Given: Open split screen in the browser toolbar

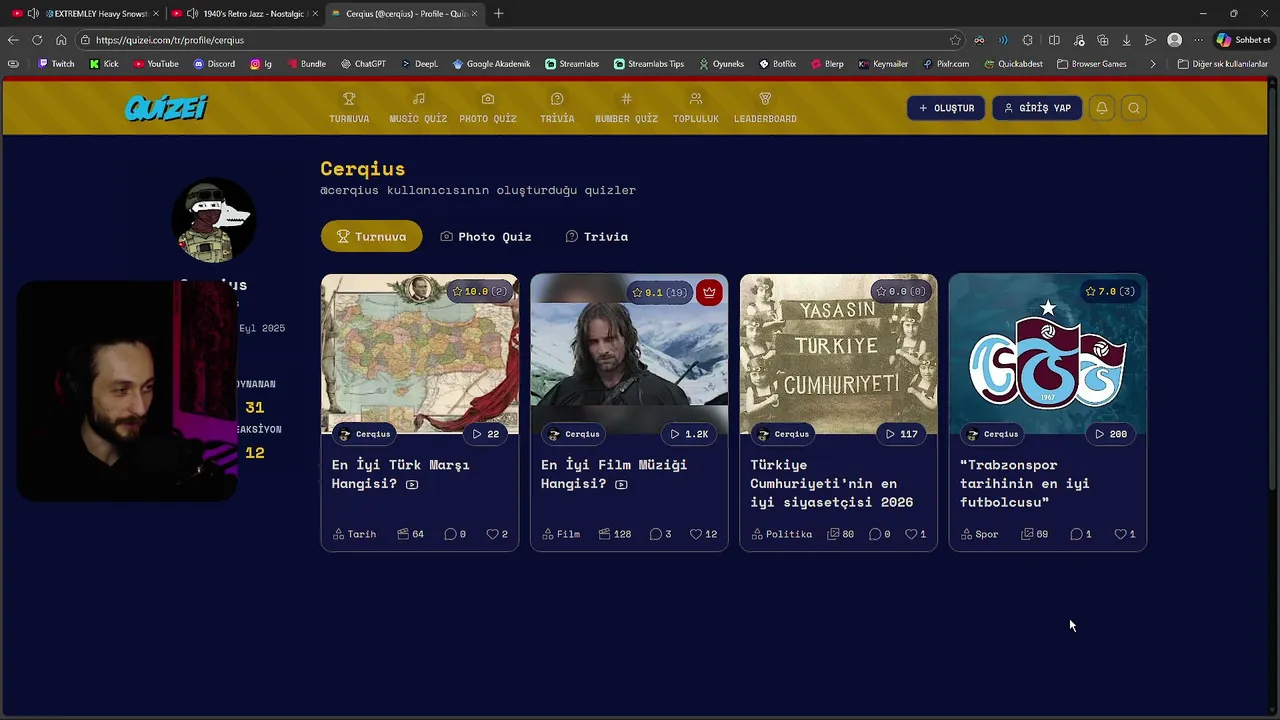Looking at the screenshot, I should [x=1054, y=40].
